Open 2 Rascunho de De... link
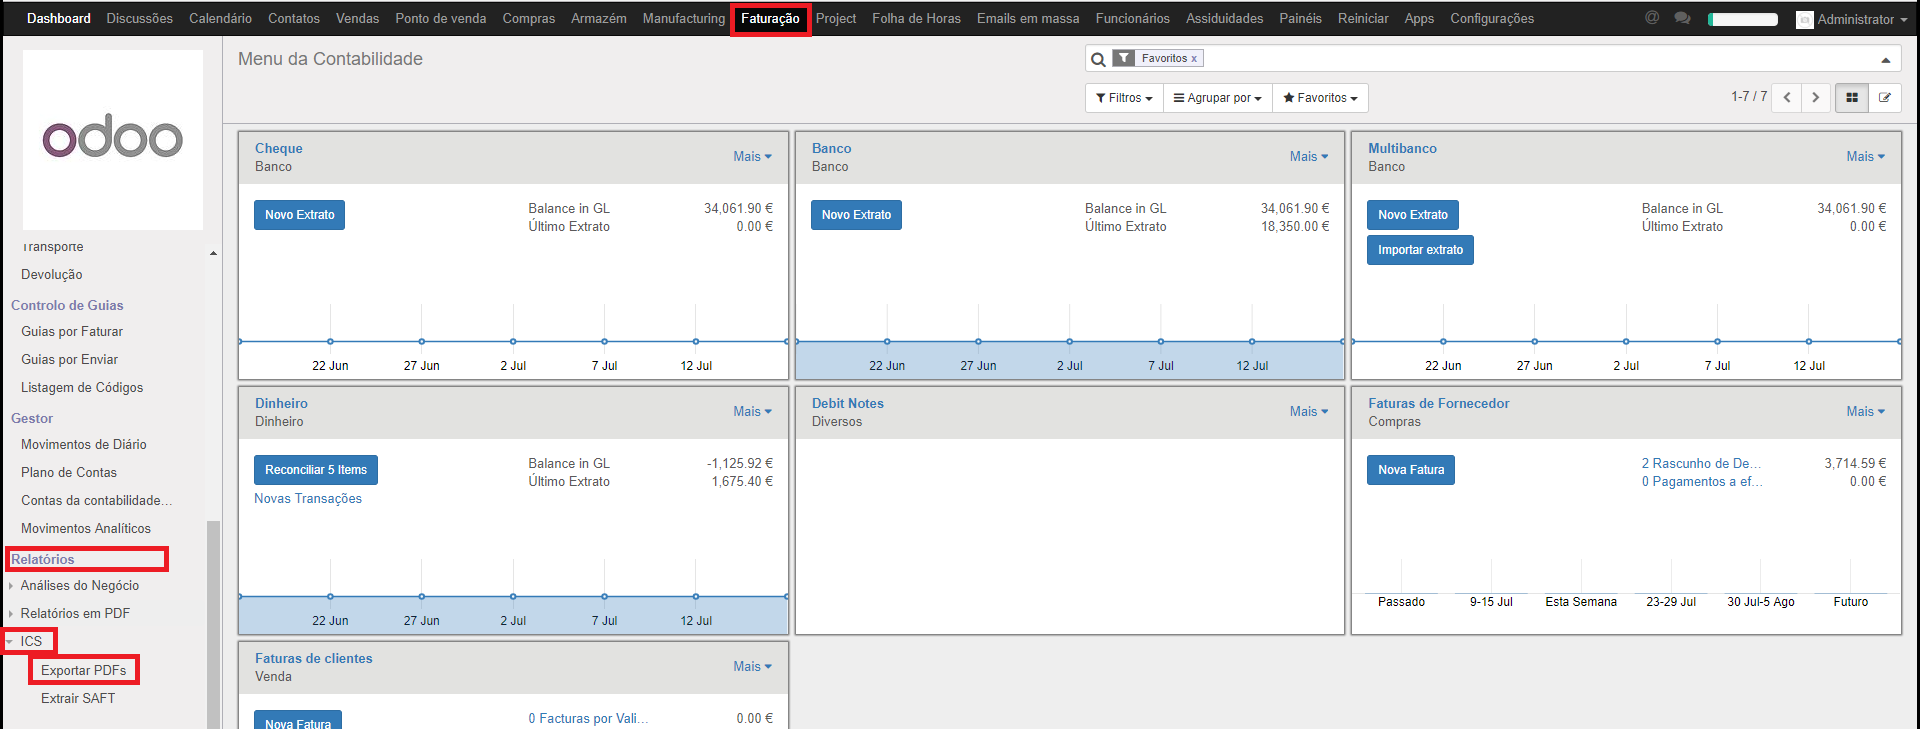The width and height of the screenshot is (1920, 729). point(1701,463)
